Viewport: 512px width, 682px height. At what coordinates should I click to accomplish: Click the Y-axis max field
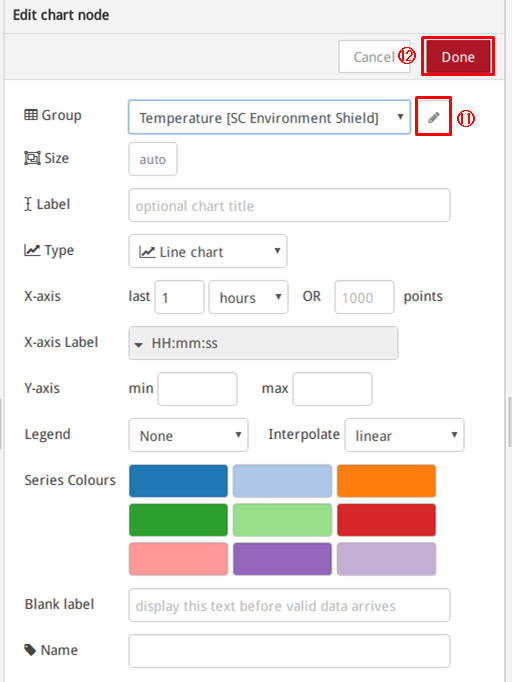click(x=332, y=389)
